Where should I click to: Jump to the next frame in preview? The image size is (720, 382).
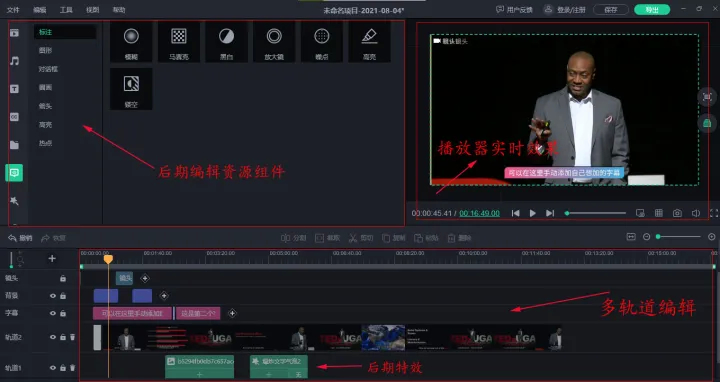(550, 213)
